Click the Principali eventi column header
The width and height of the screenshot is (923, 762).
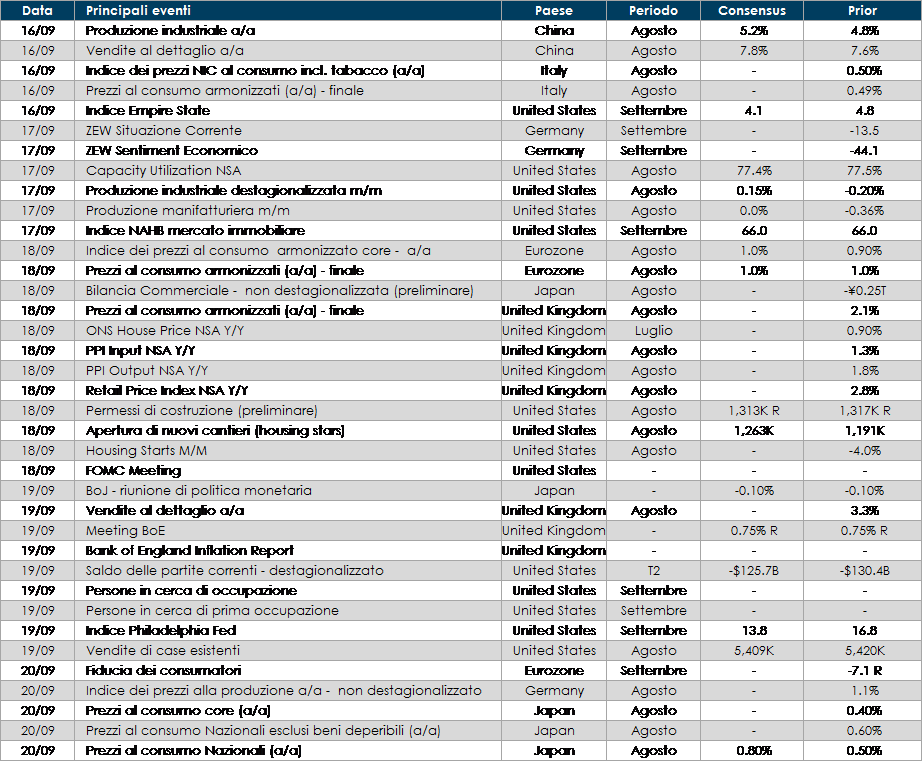138,11
